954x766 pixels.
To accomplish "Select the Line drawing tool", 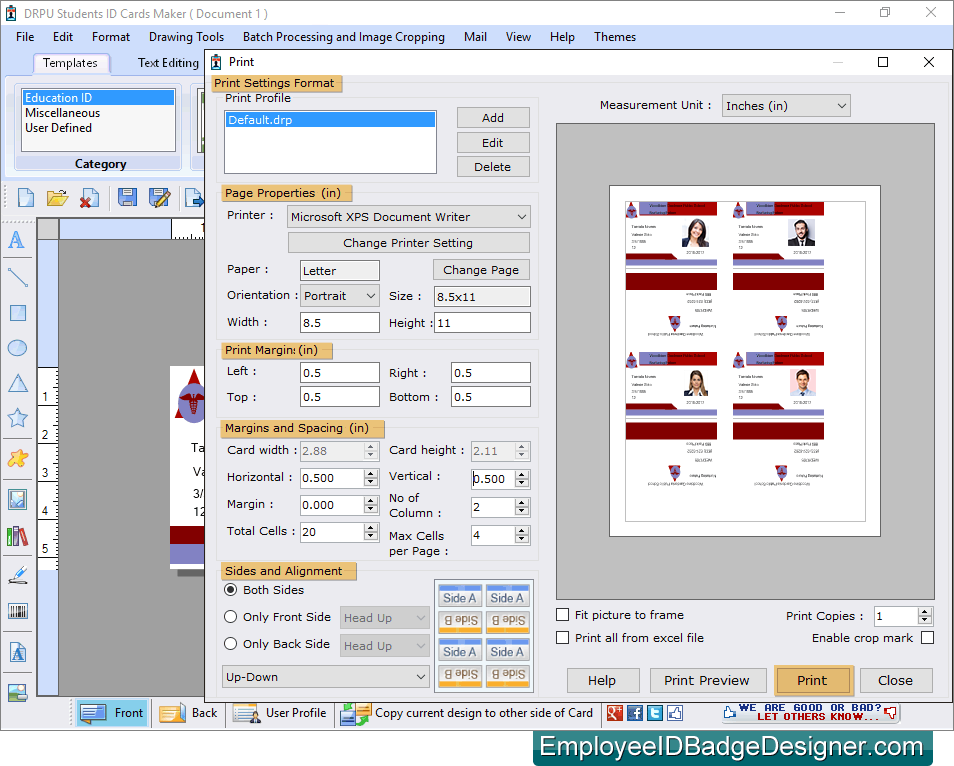I will pos(16,276).
